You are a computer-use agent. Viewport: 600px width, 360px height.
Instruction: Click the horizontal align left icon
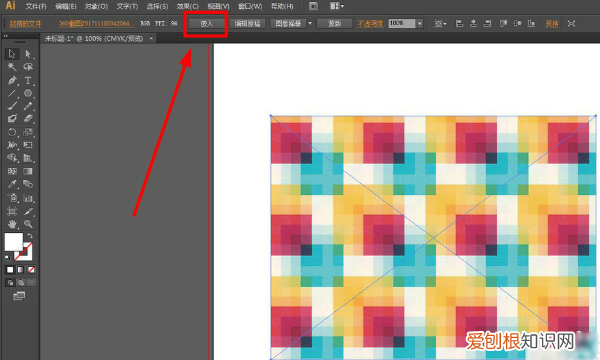point(459,23)
